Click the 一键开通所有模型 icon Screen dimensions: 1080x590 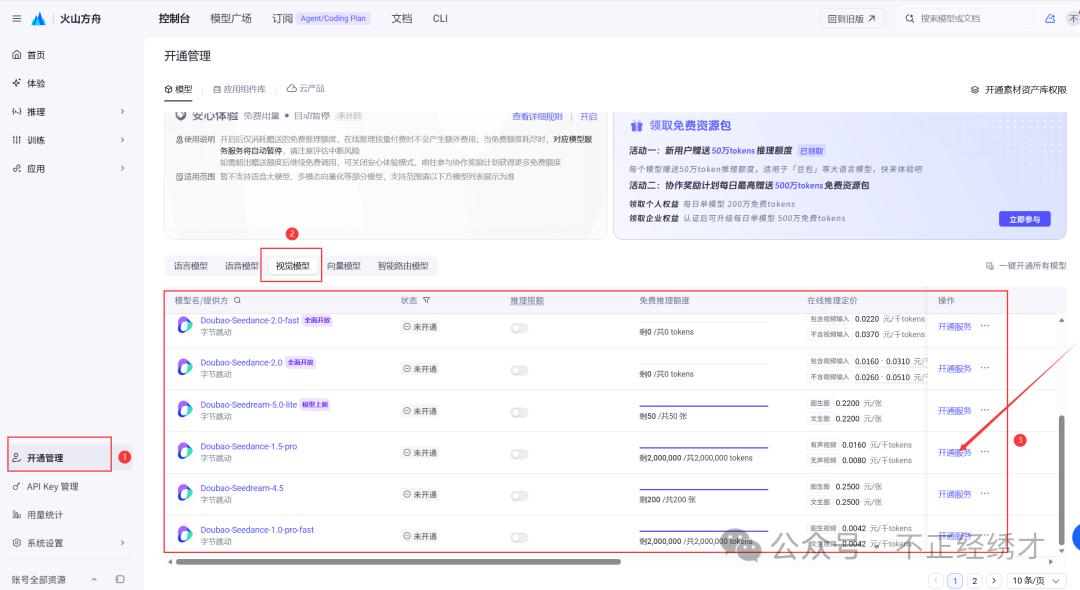point(990,266)
